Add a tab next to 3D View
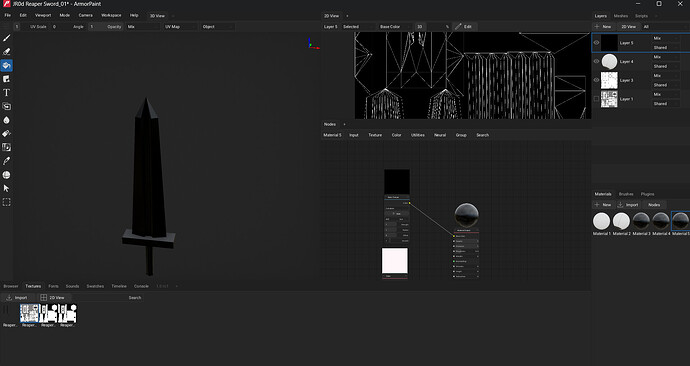 [x=173, y=16]
